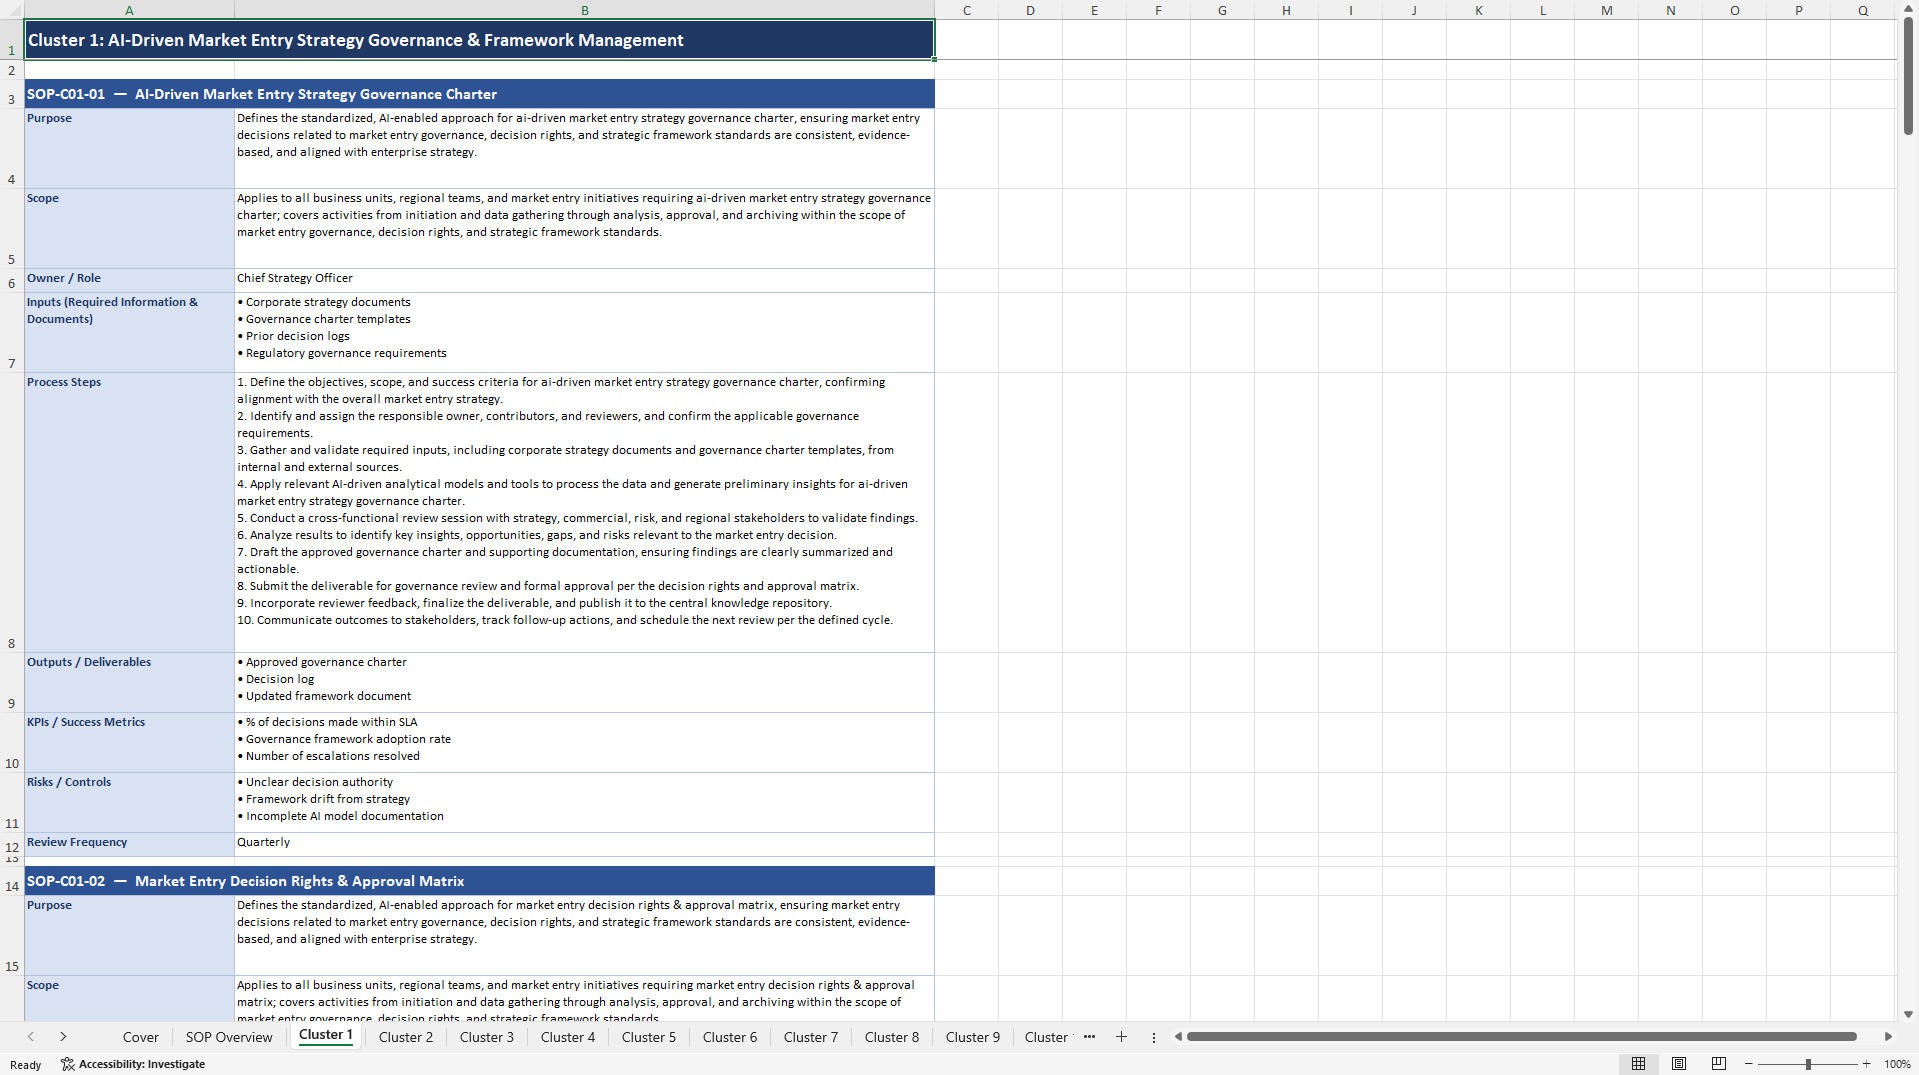Select row 14 header
Viewport: 1919px width, 1075px height.
click(x=12, y=881)
